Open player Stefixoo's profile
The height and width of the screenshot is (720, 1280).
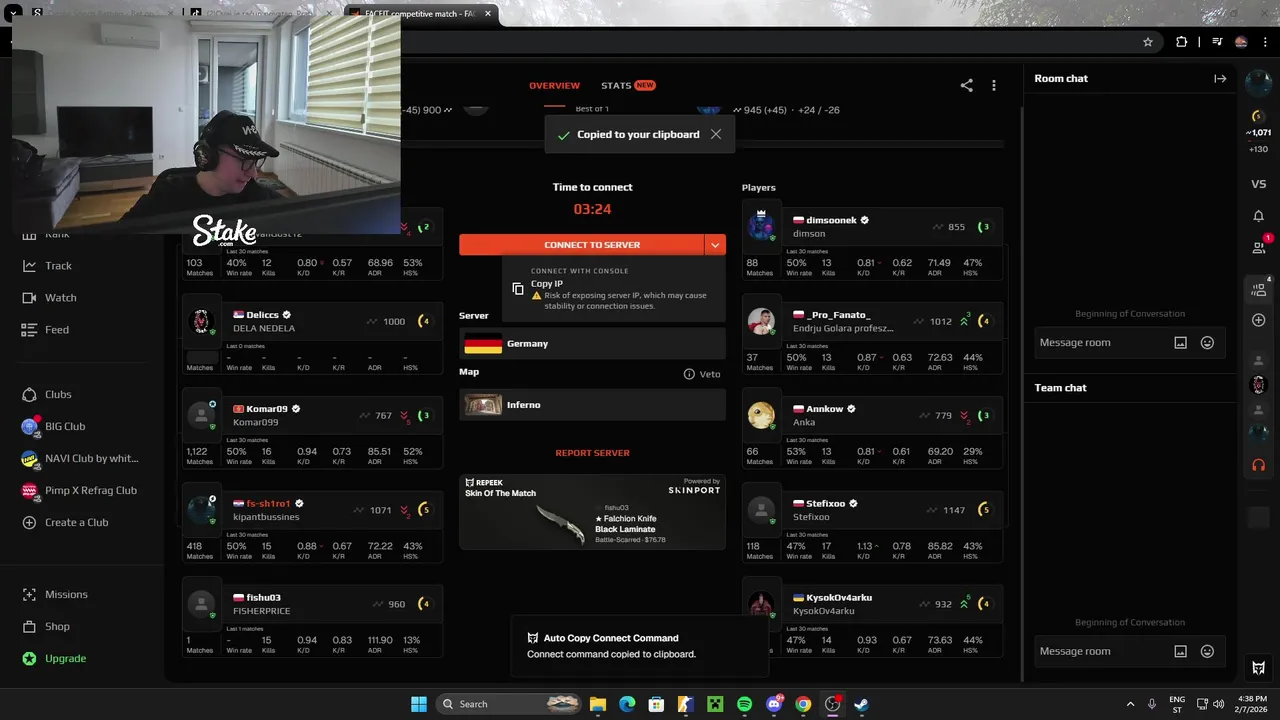tap(825, 503)
